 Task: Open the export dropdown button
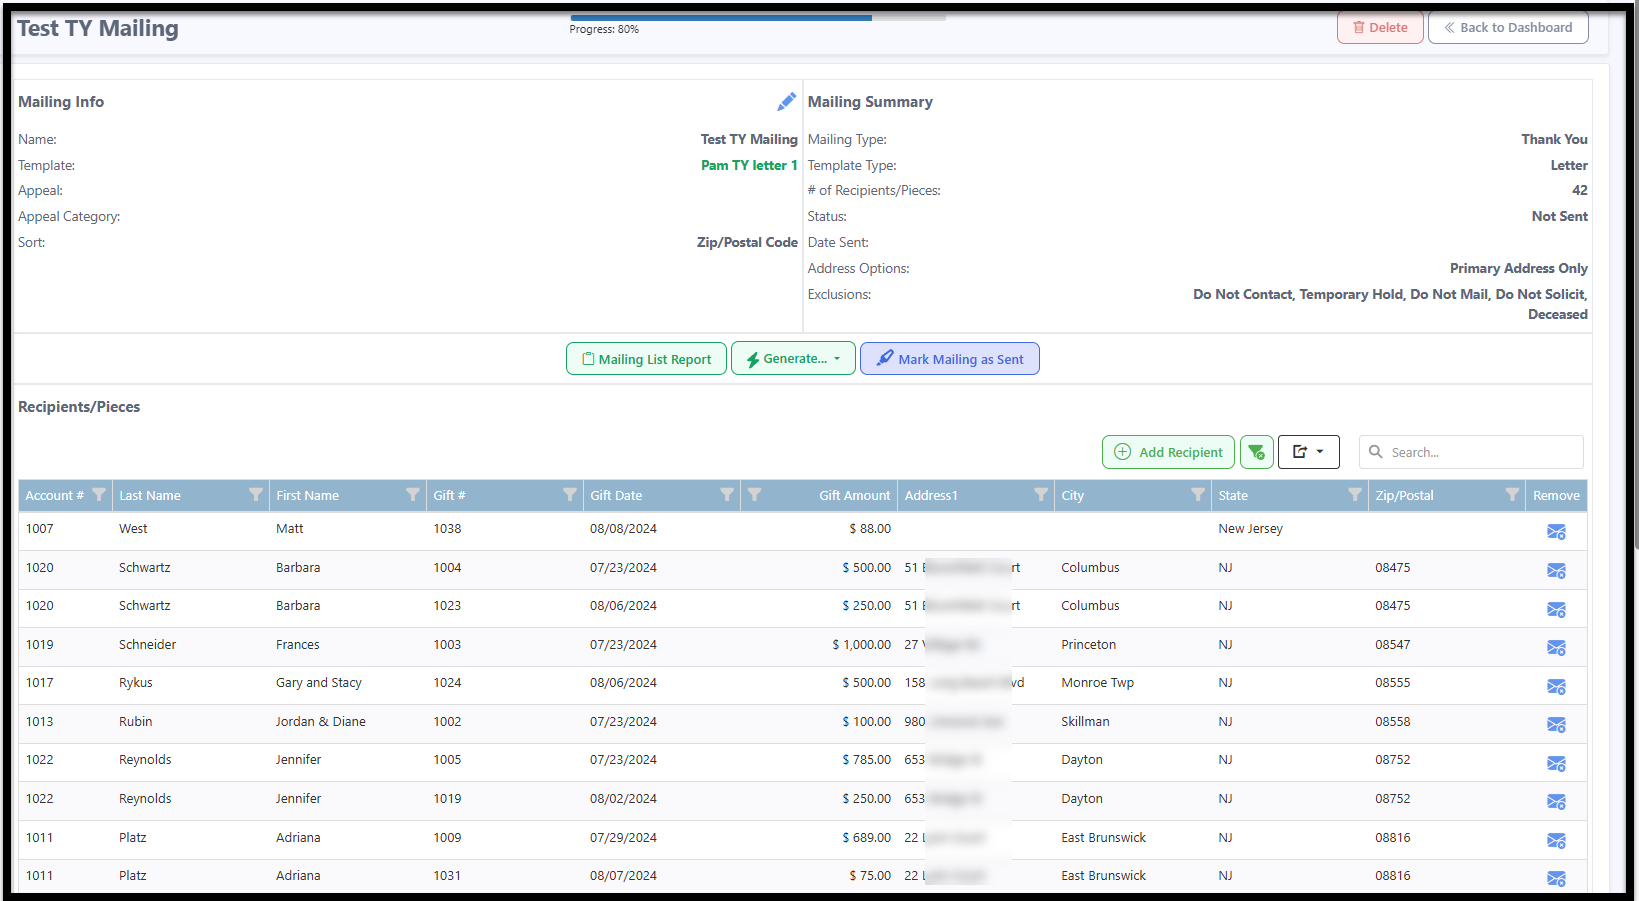[1308, 452]
